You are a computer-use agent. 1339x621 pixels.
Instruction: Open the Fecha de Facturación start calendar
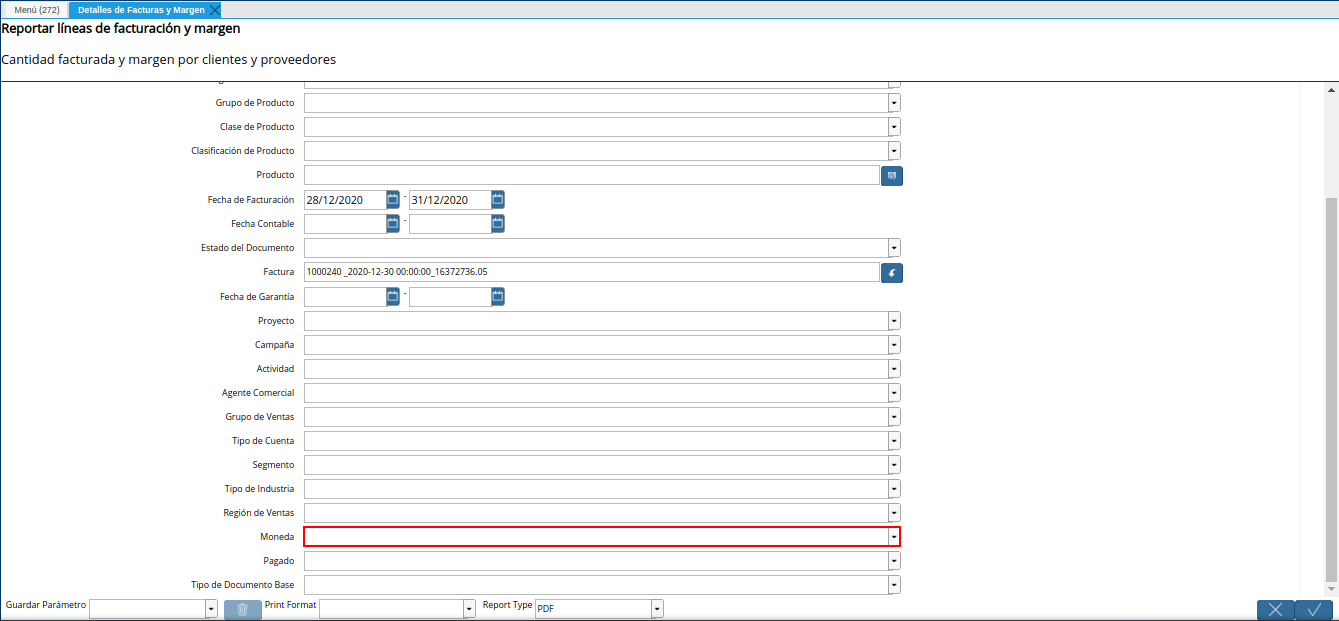click(x=393, y=200)
